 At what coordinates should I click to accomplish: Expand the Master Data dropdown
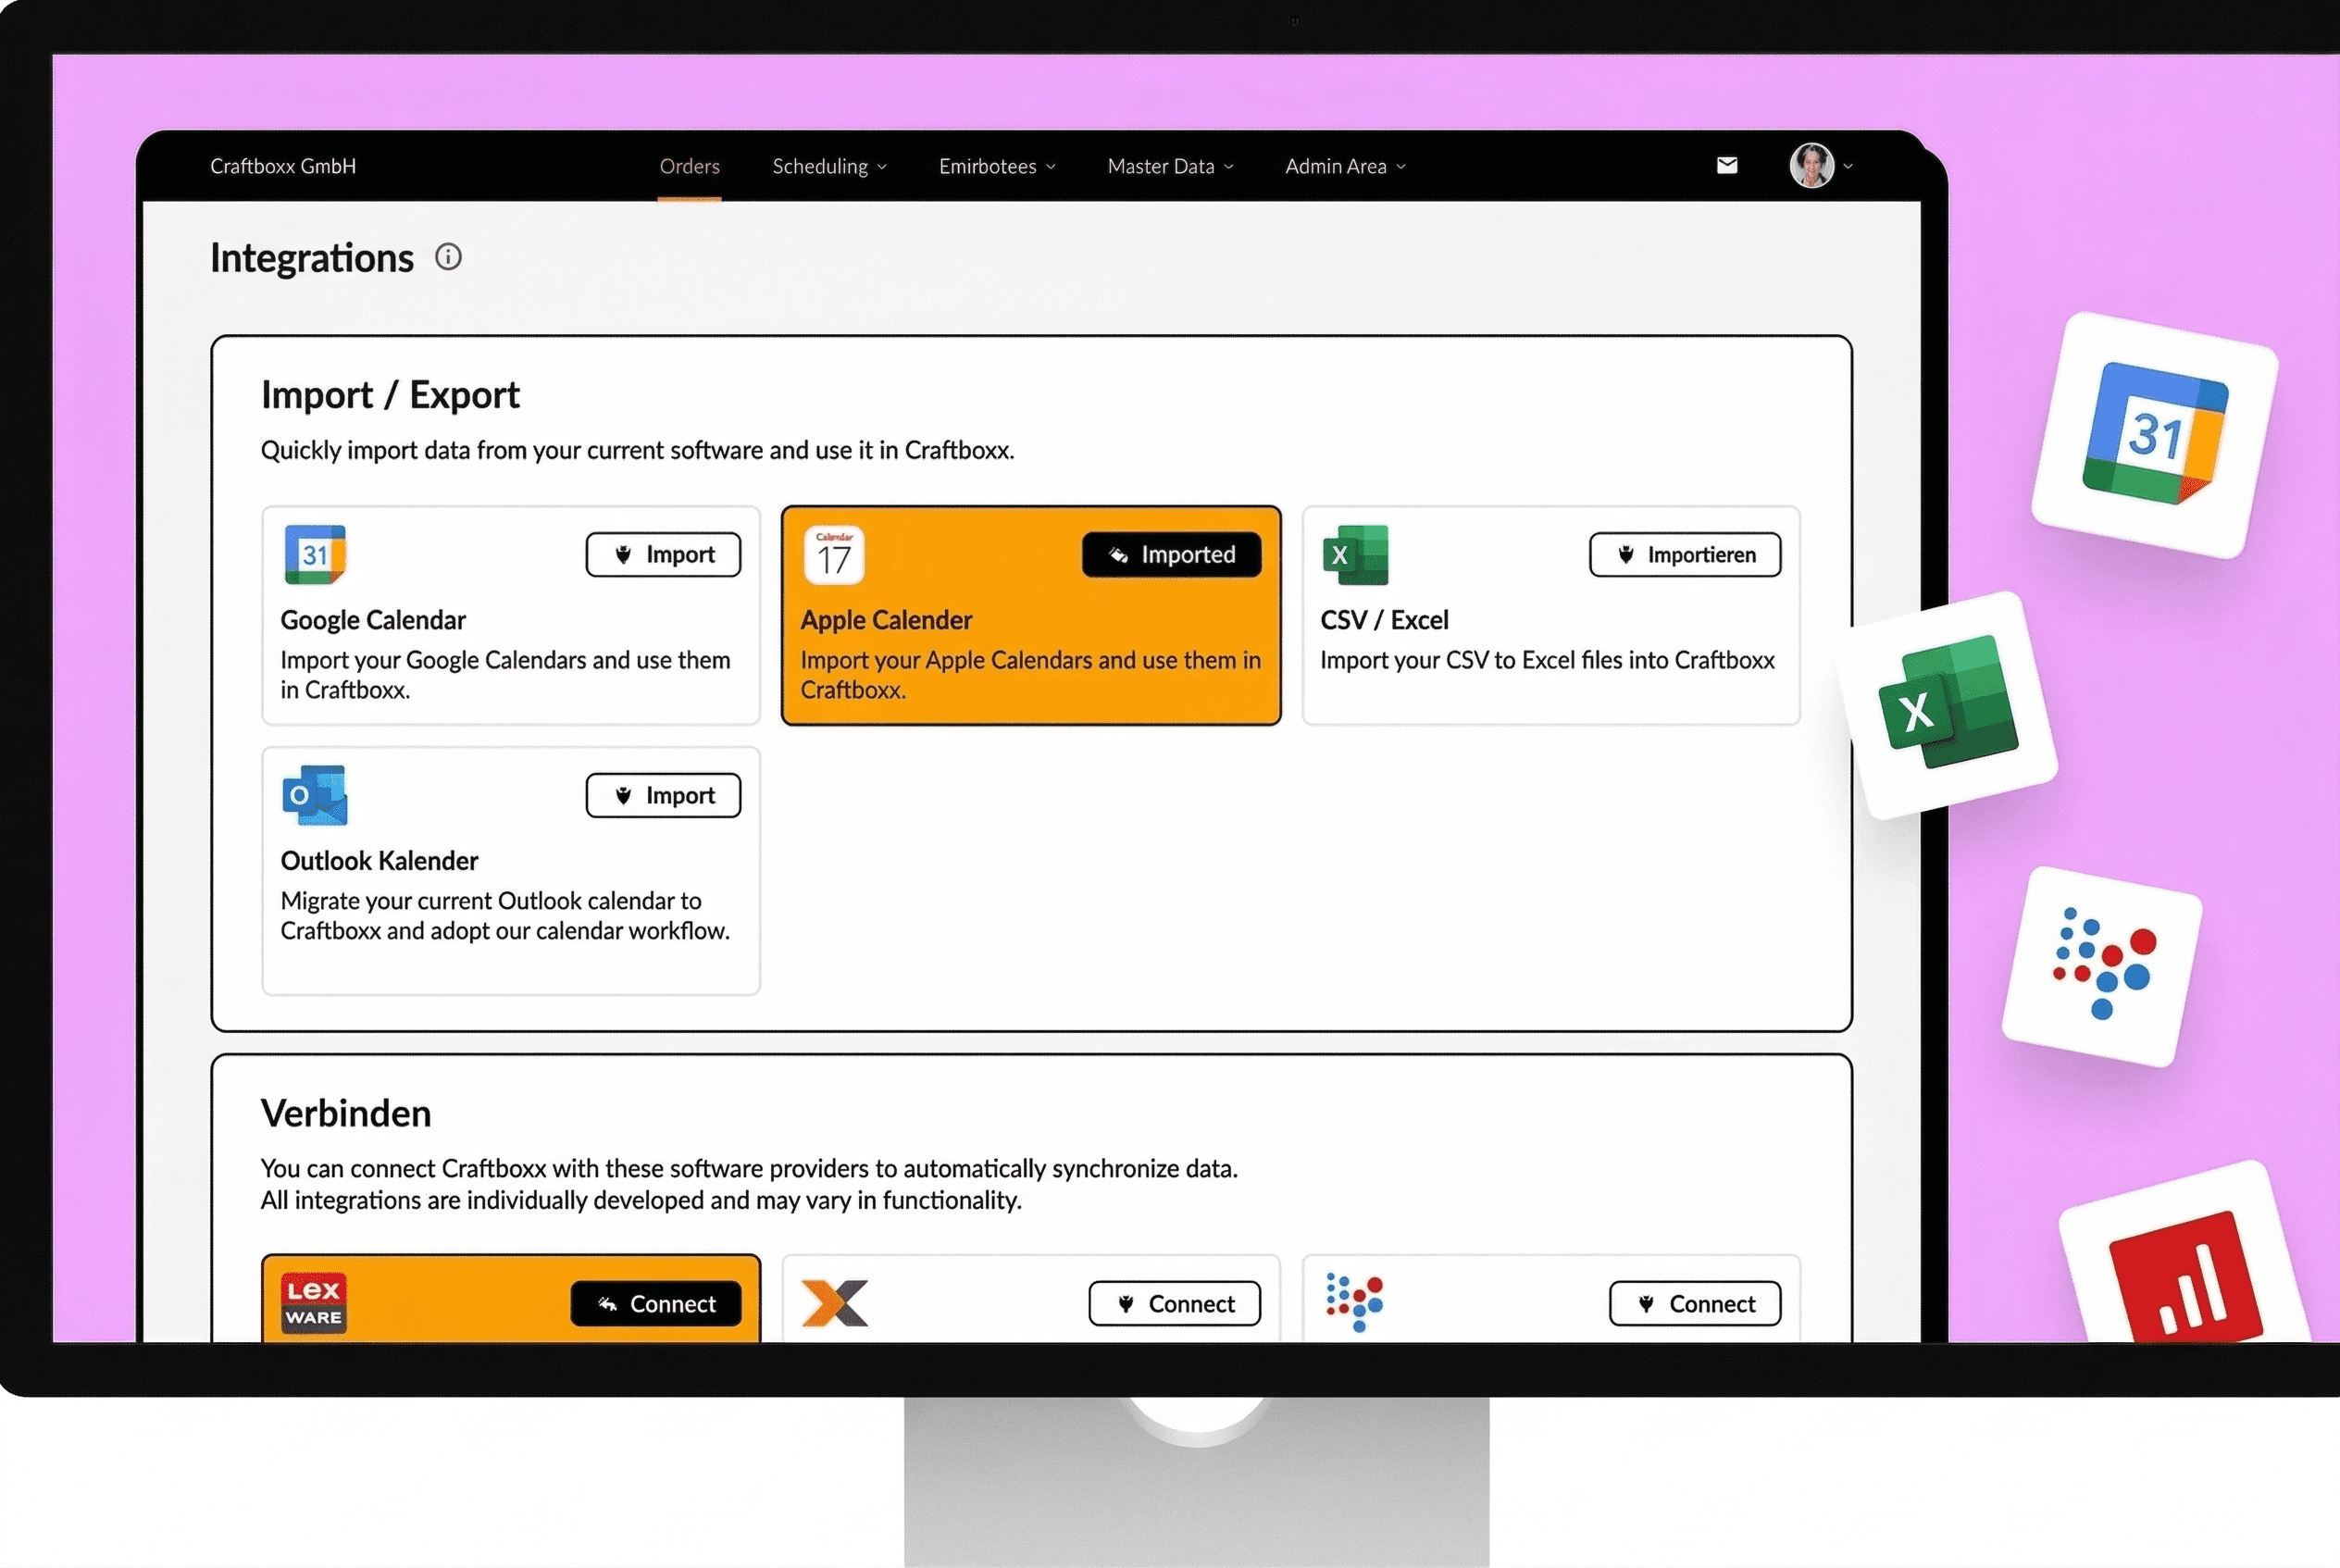[x=1170, y=167]
